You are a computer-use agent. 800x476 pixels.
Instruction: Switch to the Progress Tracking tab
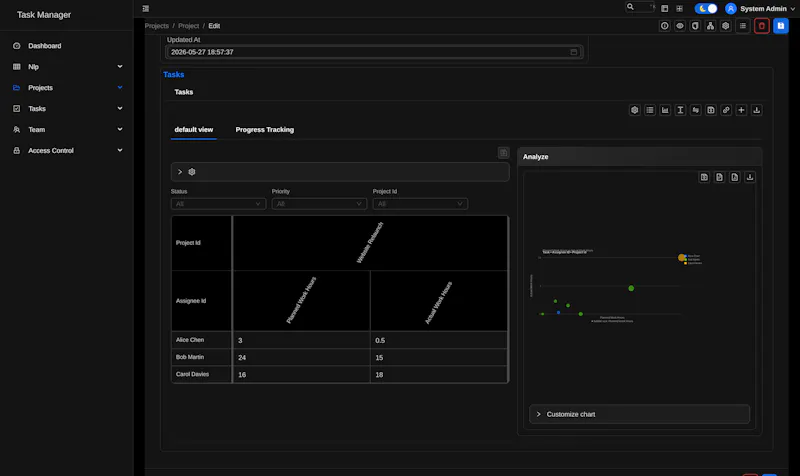click(264, 130)
